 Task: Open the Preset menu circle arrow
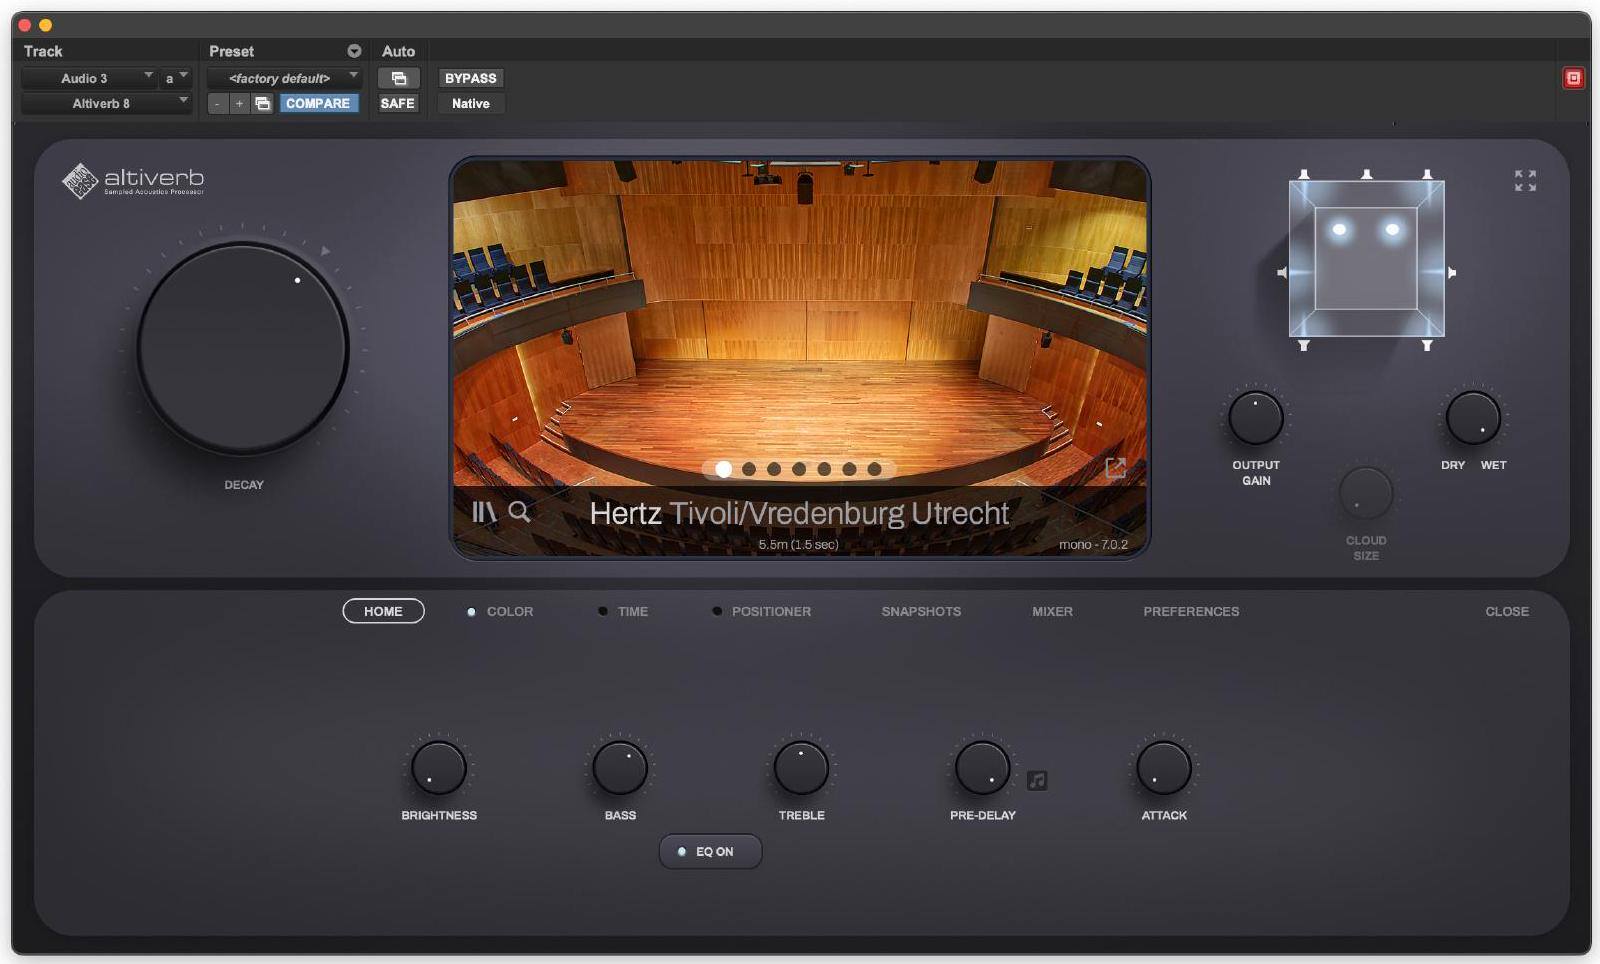[354, 51]
